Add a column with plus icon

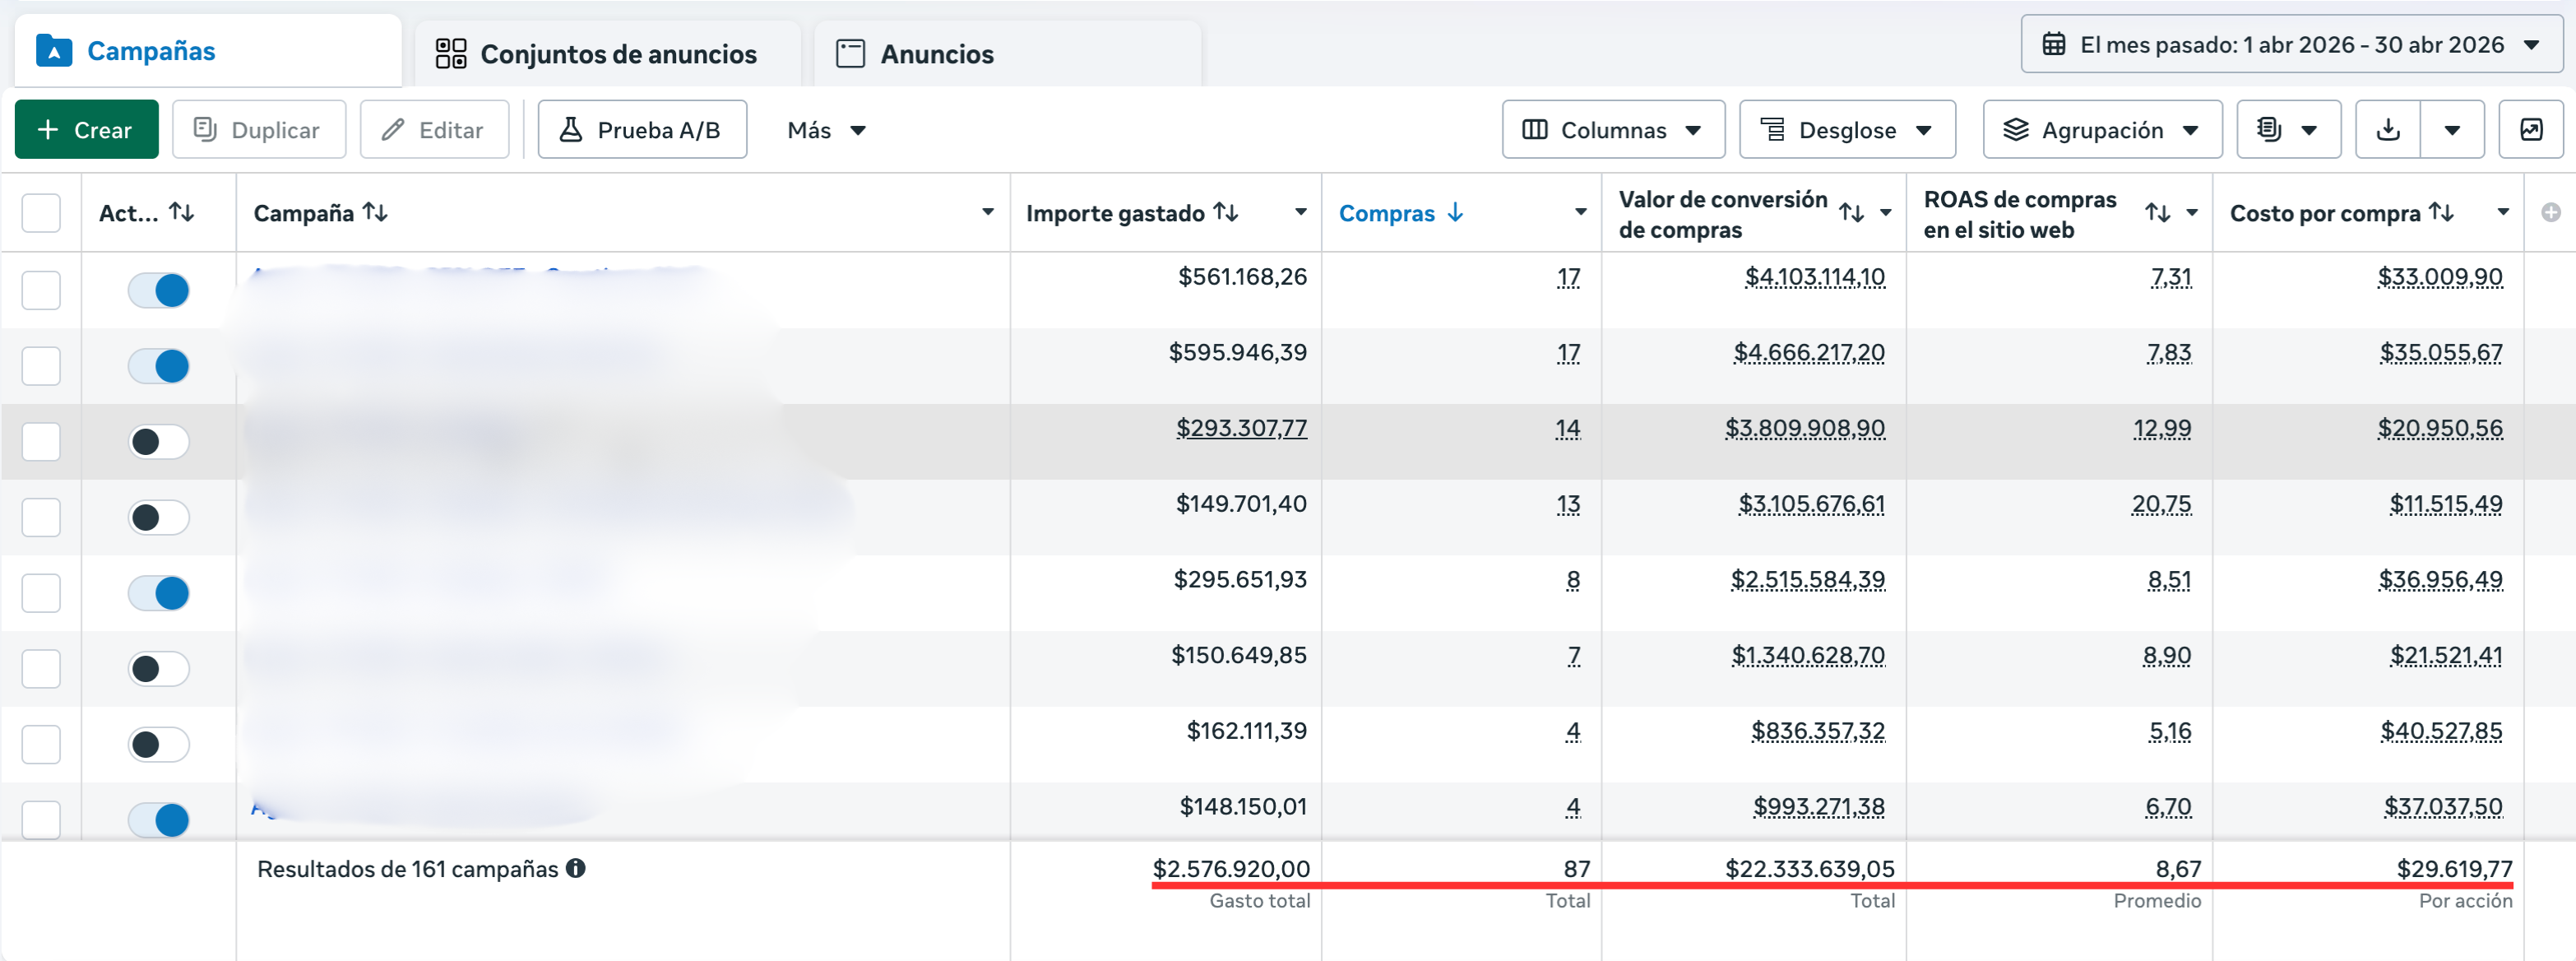pyautogui.click(x=2550, y=213)
